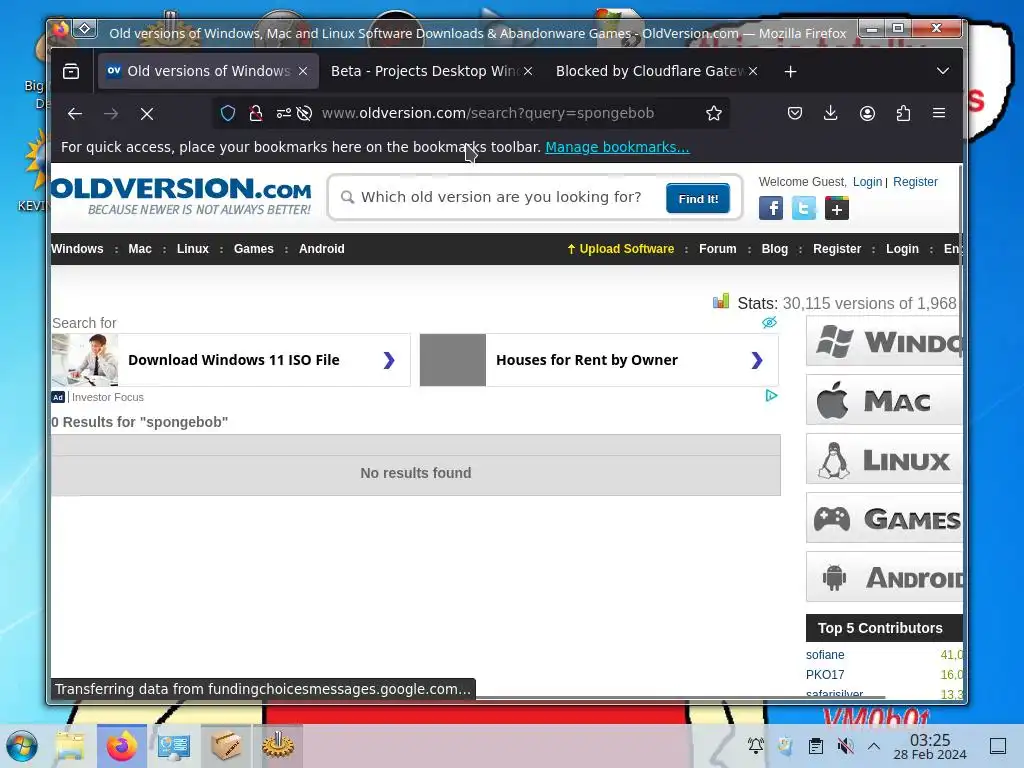The image size is (1024, 768).
Task: Show site security padlock info
Action: pyautogui.click(x=255, y=113)
